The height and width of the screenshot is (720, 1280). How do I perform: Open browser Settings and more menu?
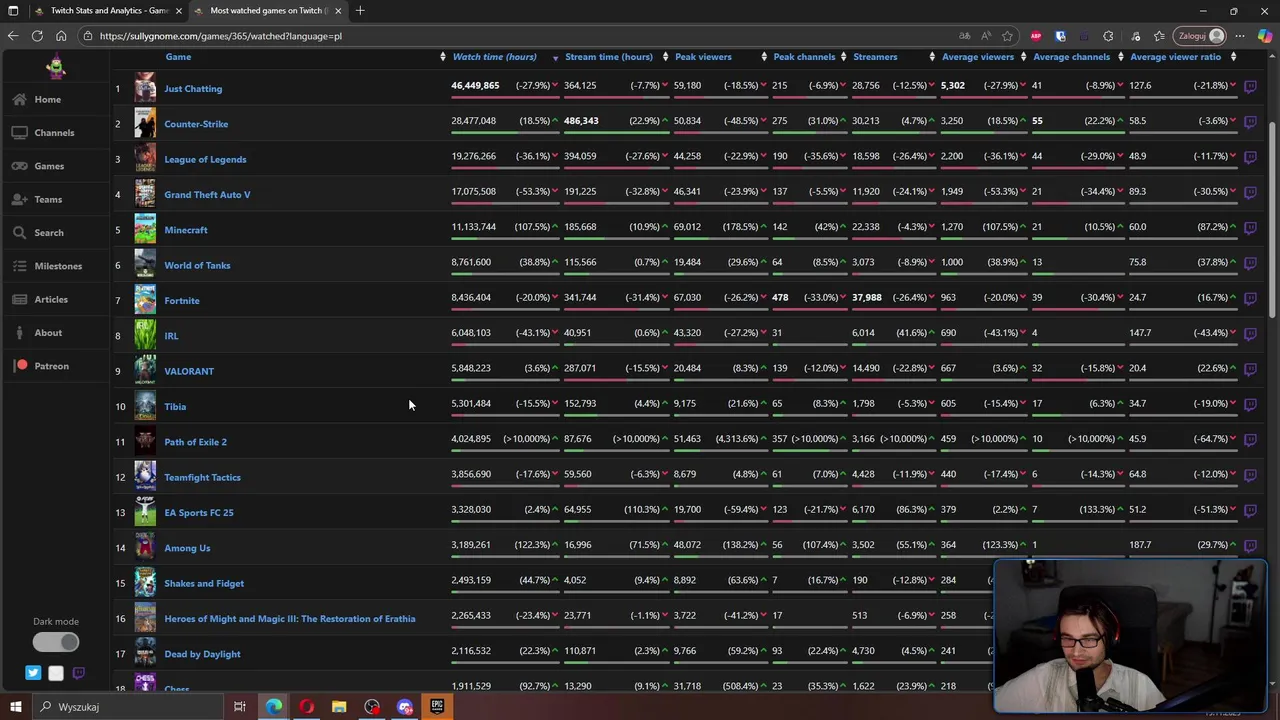pos(1241,36)
